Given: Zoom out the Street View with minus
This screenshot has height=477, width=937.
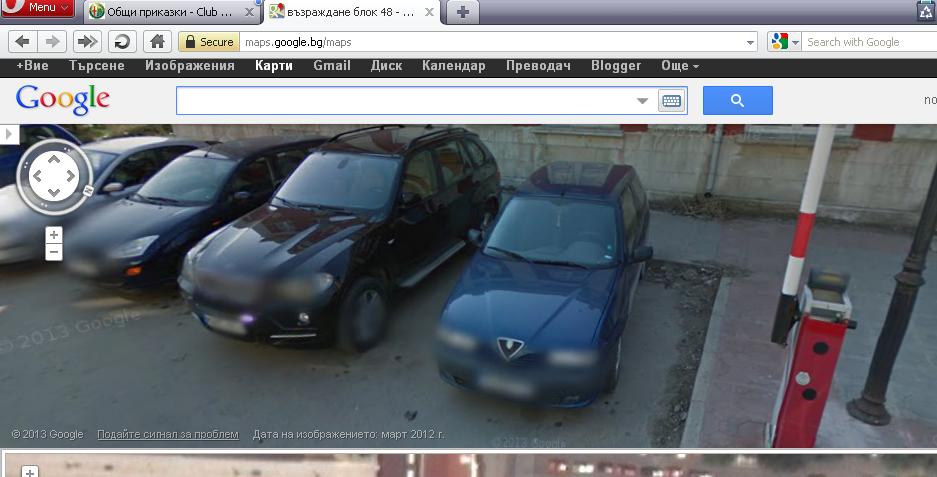Looking at the screenshot, I should point(54,252).
